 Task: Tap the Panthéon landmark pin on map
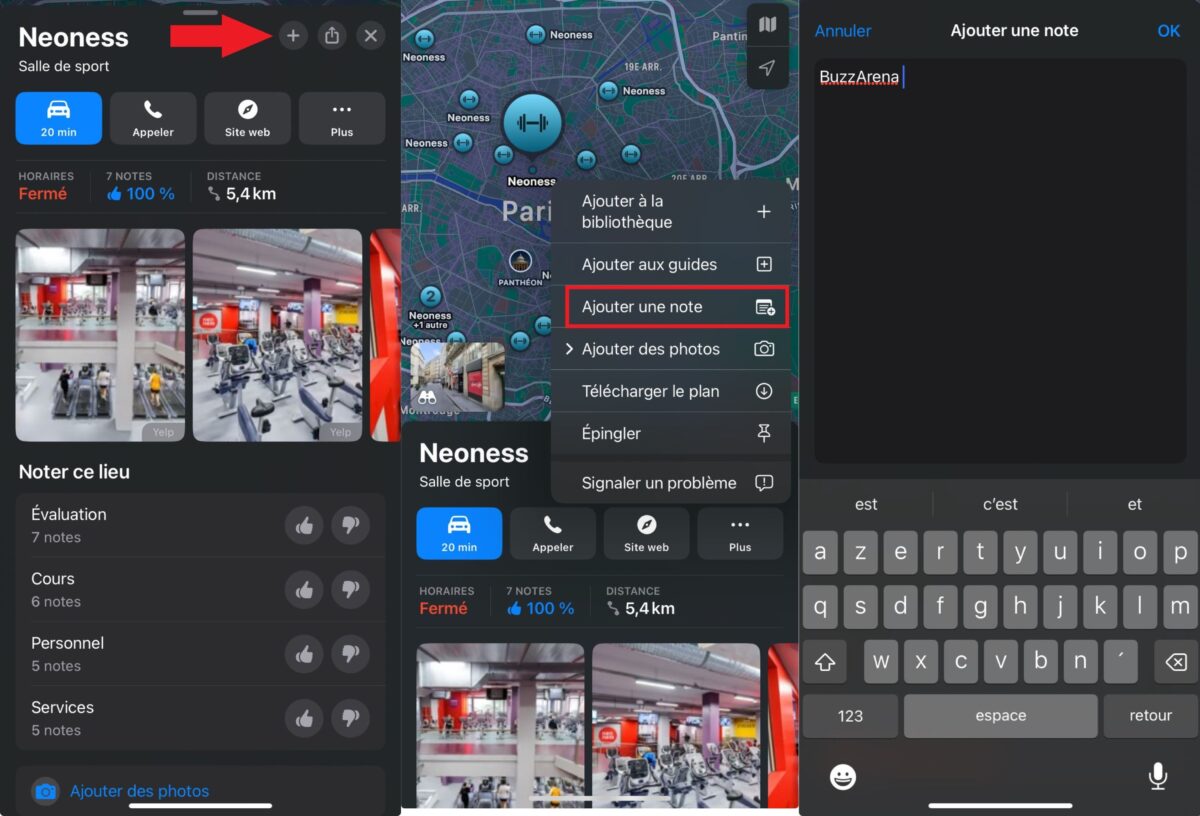tap(520, 262)
